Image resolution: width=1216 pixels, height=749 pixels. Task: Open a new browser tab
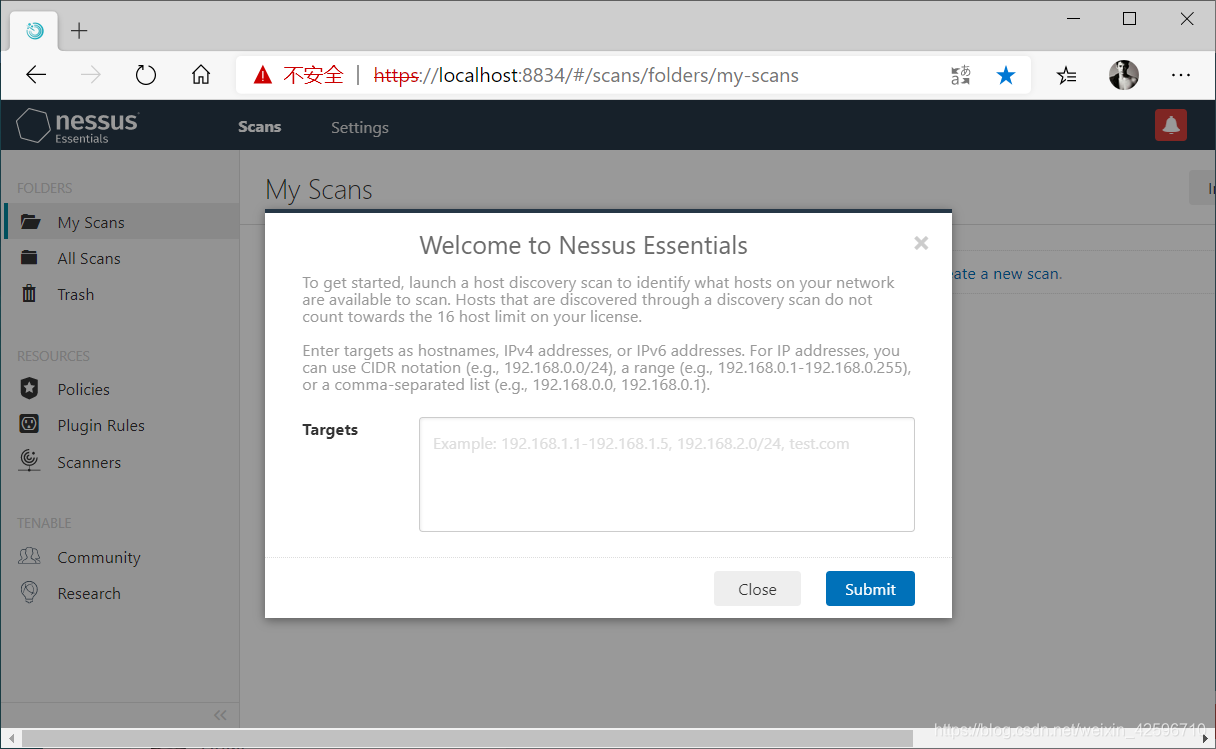click(79, 31)
